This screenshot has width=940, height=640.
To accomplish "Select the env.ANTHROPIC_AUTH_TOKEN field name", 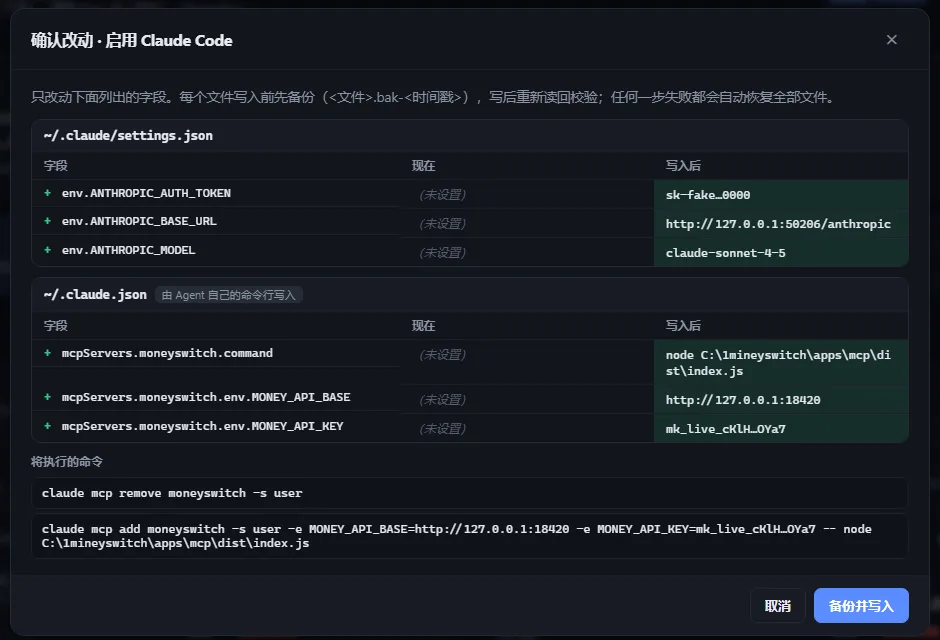I will click(146, 193).
